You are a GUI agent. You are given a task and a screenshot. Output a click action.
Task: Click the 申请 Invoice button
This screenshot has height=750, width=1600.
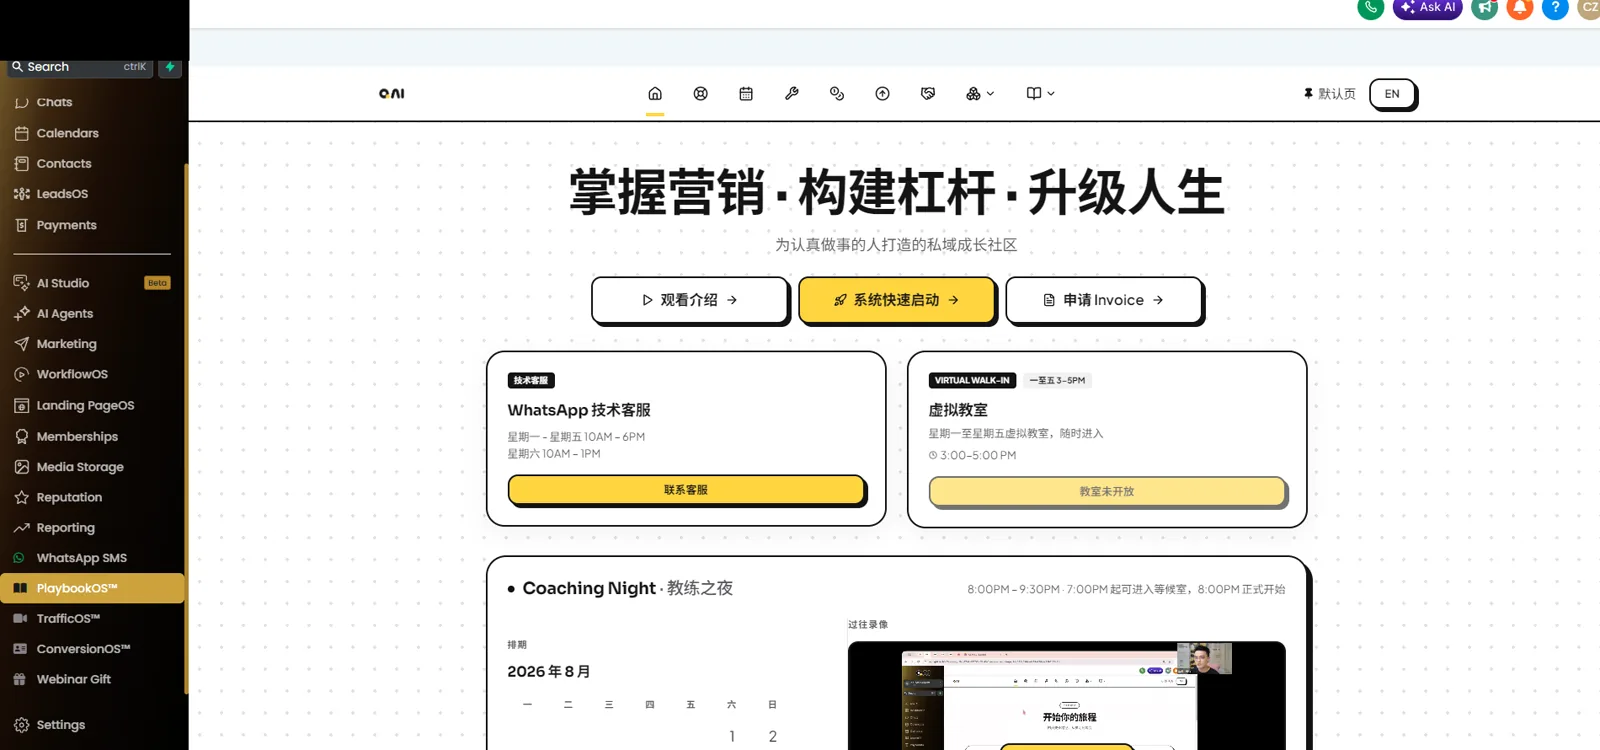point(1104,300)
